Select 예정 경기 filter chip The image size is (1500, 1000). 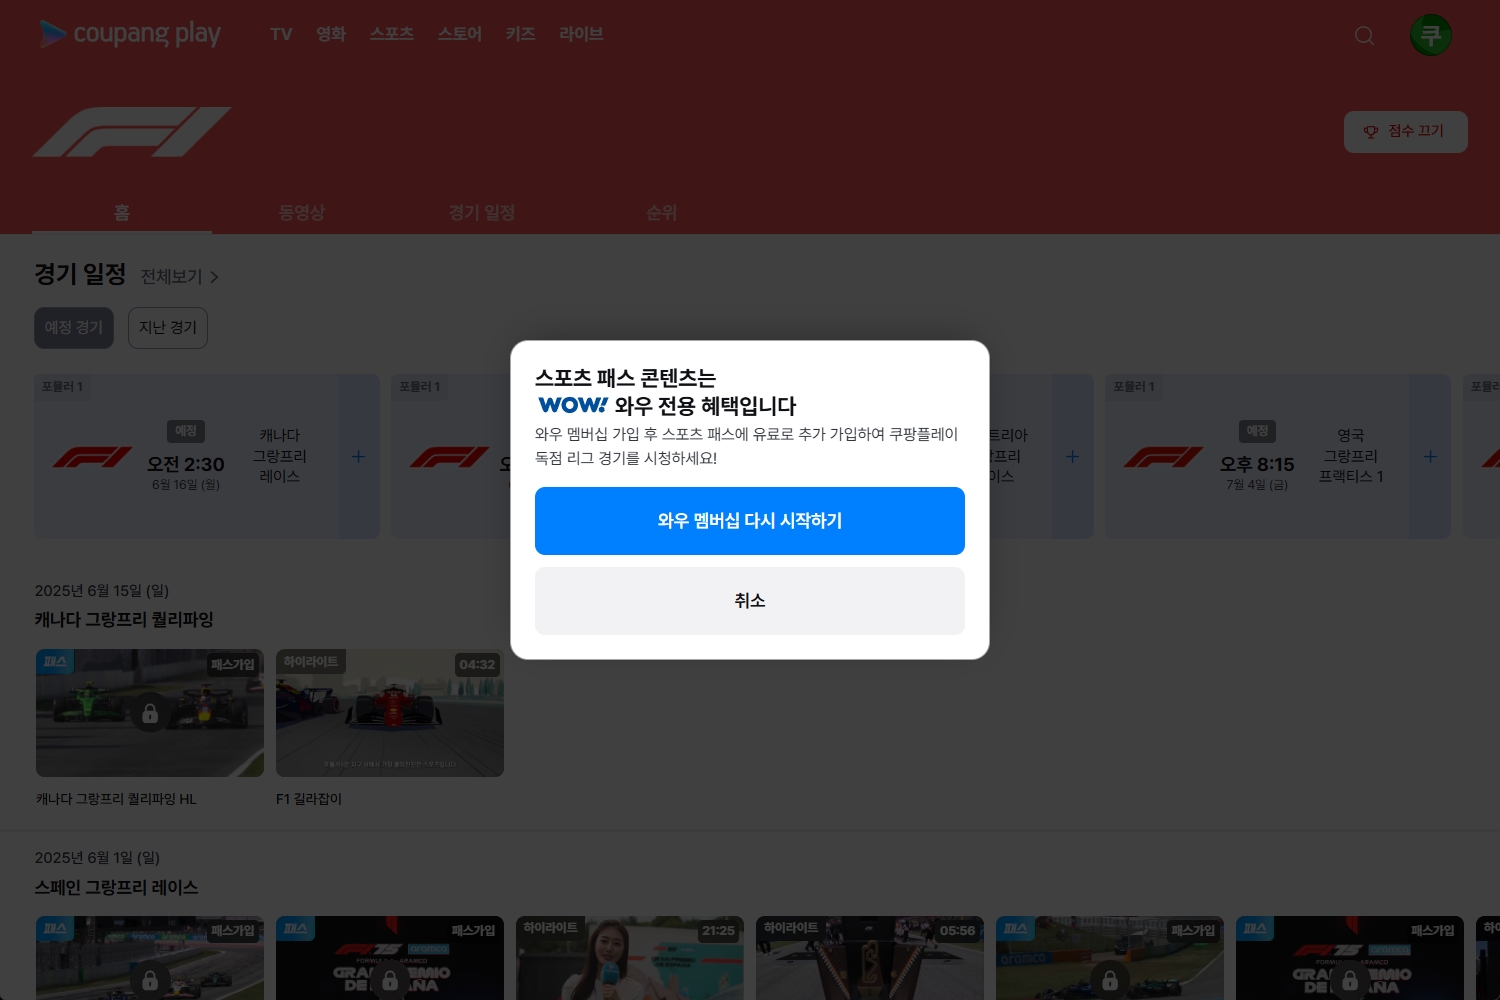74,328
